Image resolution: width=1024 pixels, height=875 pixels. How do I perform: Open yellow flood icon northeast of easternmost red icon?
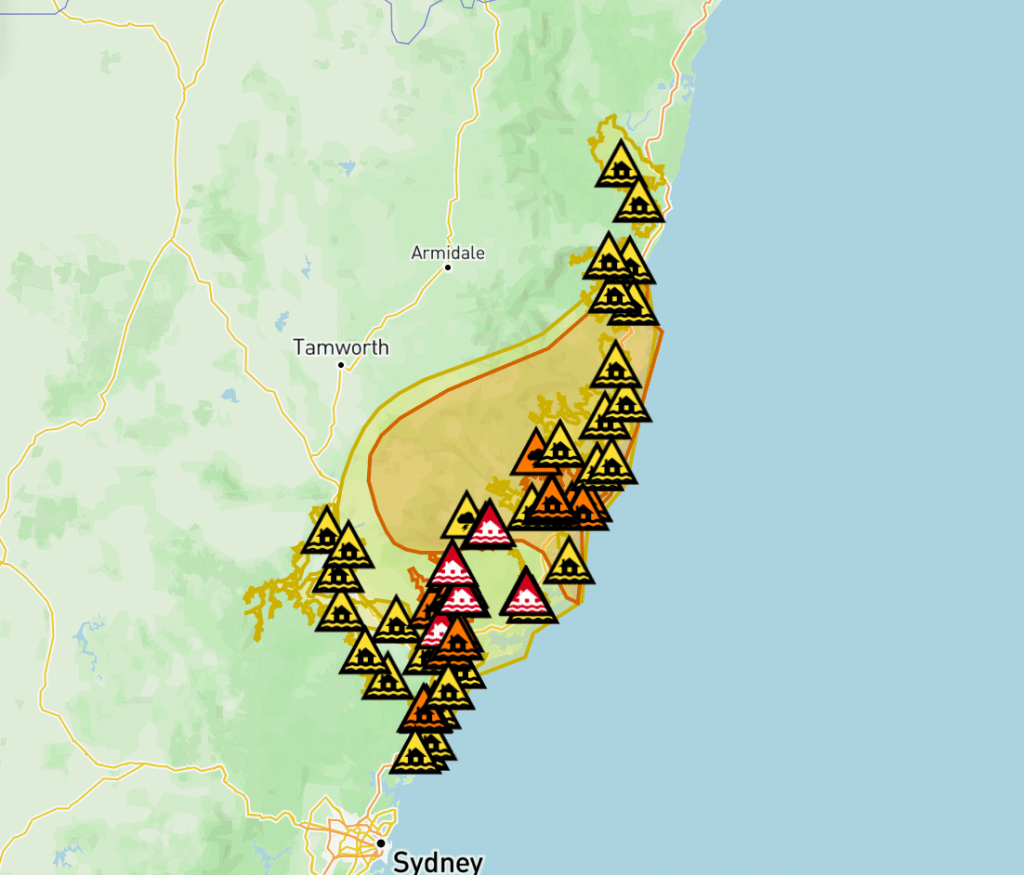point(569,562)
